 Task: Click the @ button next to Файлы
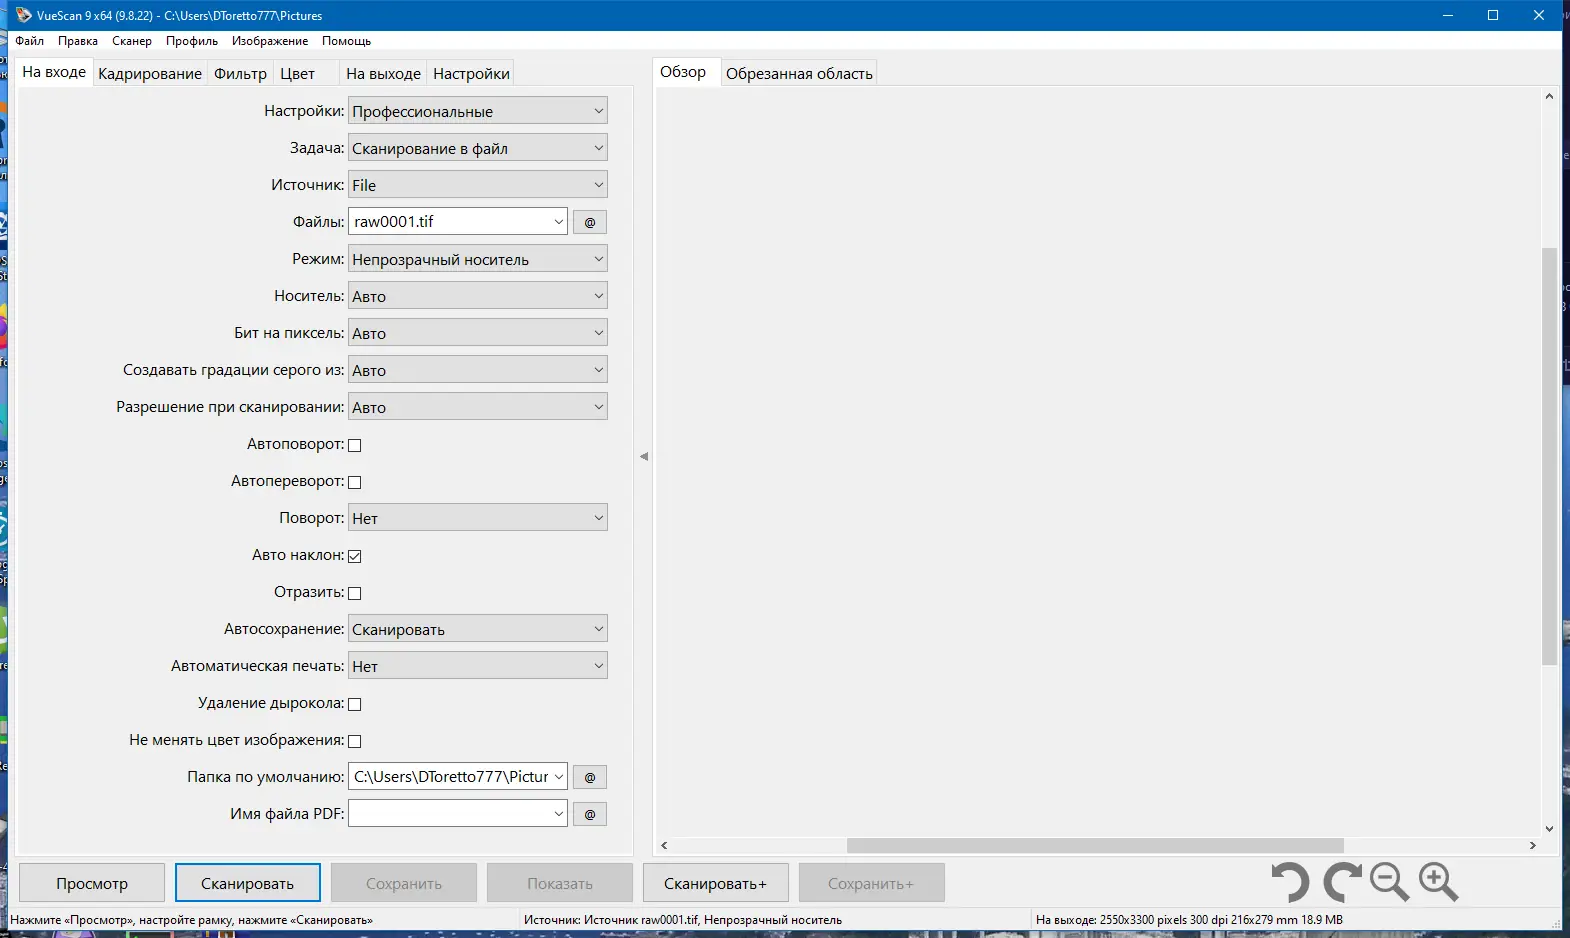pos(590,222)
